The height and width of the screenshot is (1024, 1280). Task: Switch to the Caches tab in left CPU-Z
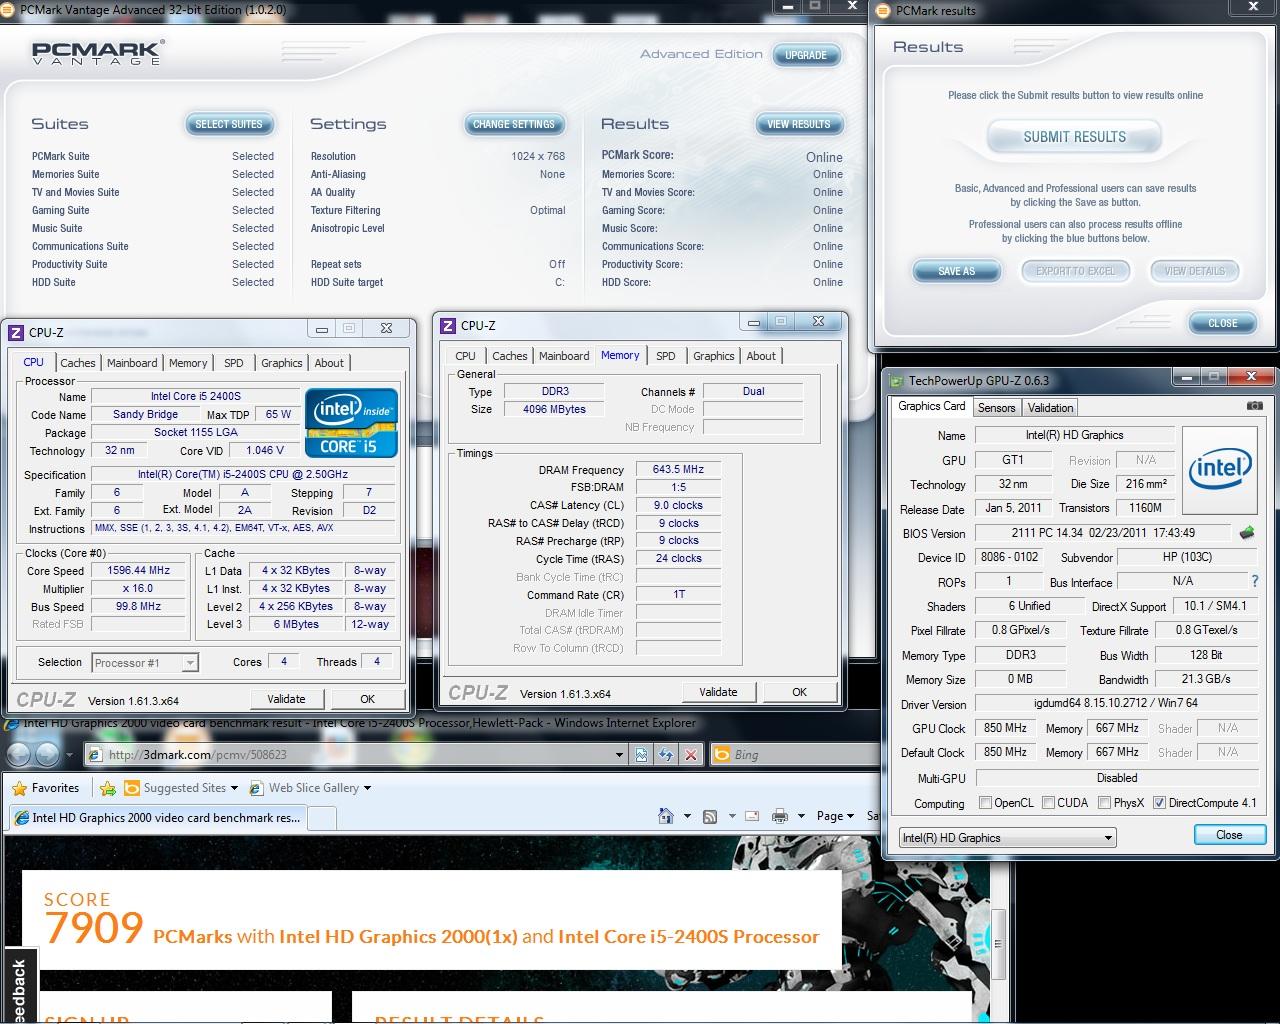pyautogui.click(x=77, y=363)
